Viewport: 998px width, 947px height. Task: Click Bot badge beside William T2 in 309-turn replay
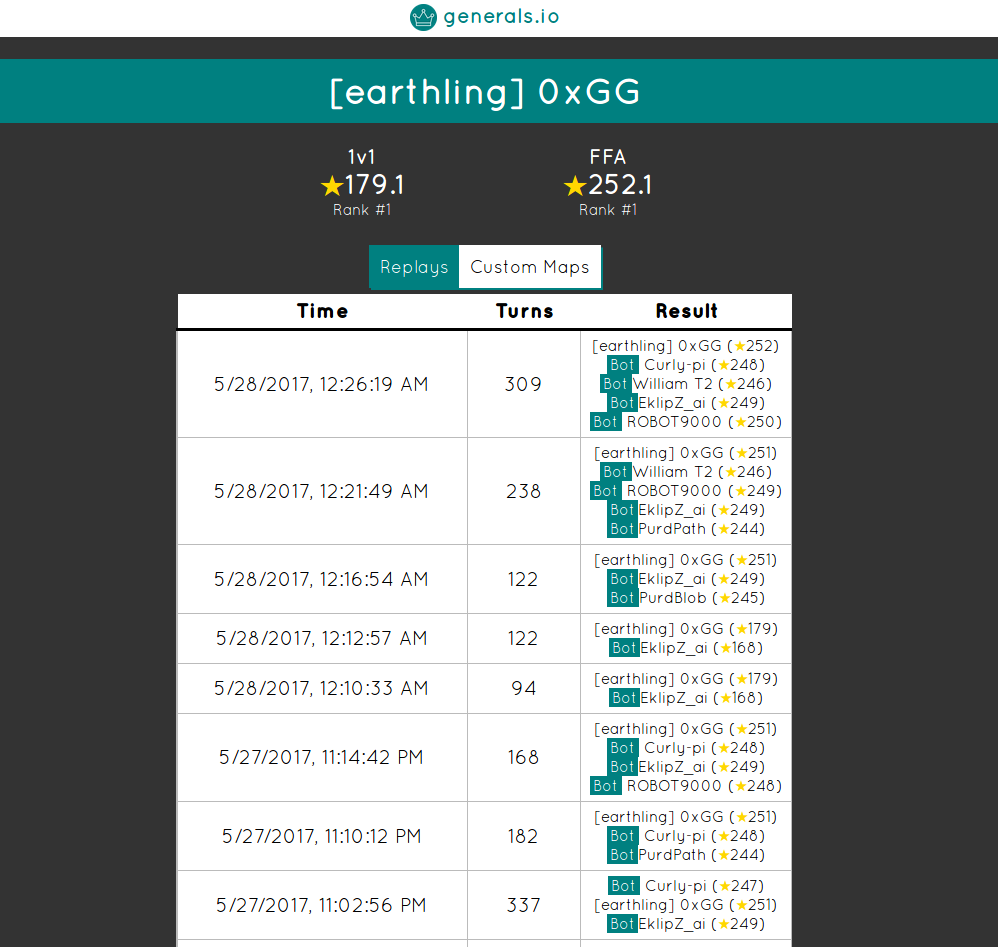tap(615, 384)
